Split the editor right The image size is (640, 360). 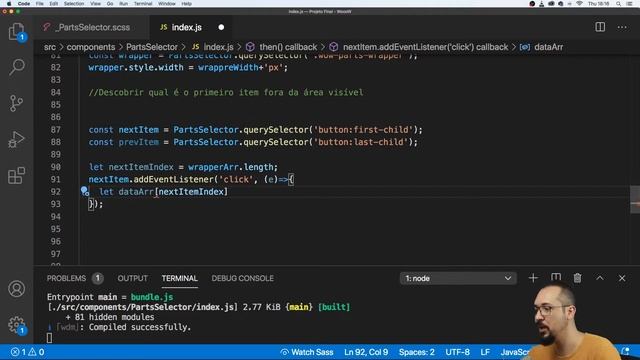[600, 27]
